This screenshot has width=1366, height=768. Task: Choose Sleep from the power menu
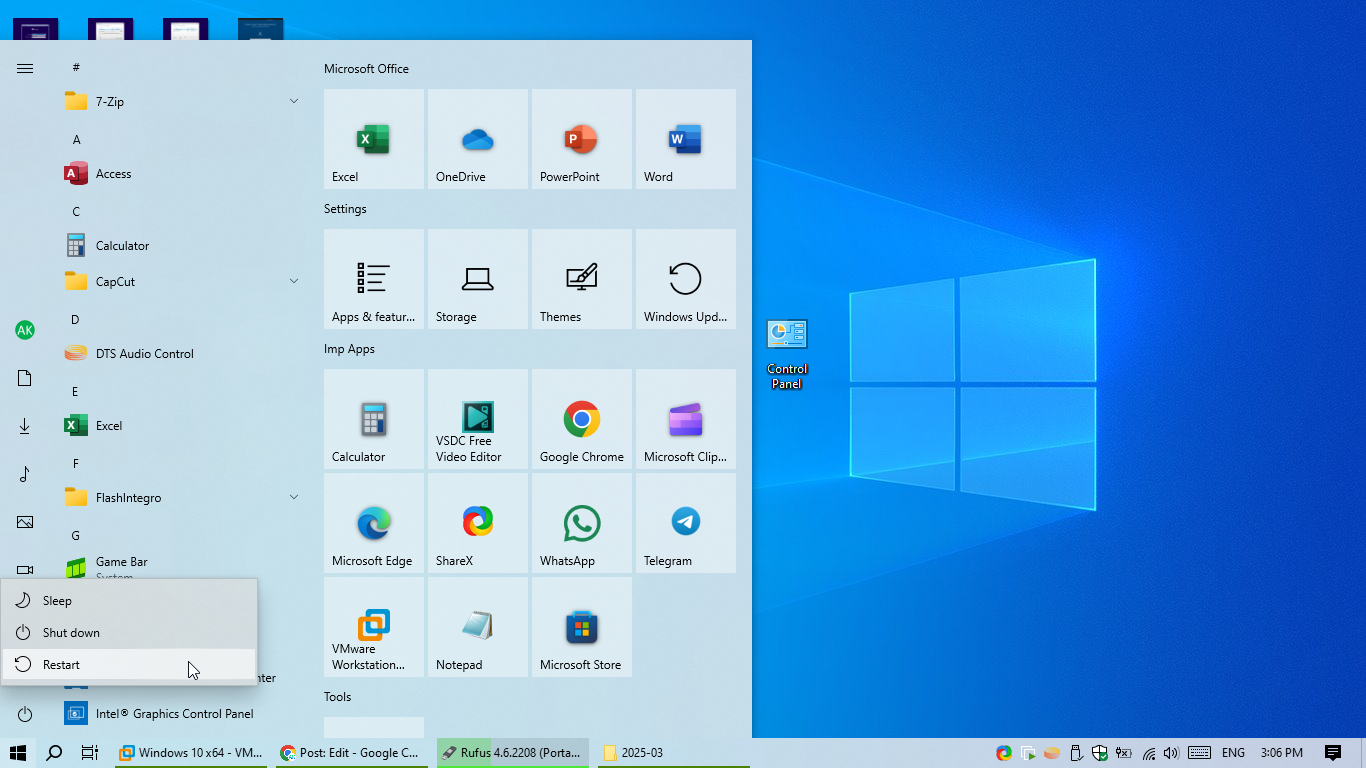tap(129, 601)
